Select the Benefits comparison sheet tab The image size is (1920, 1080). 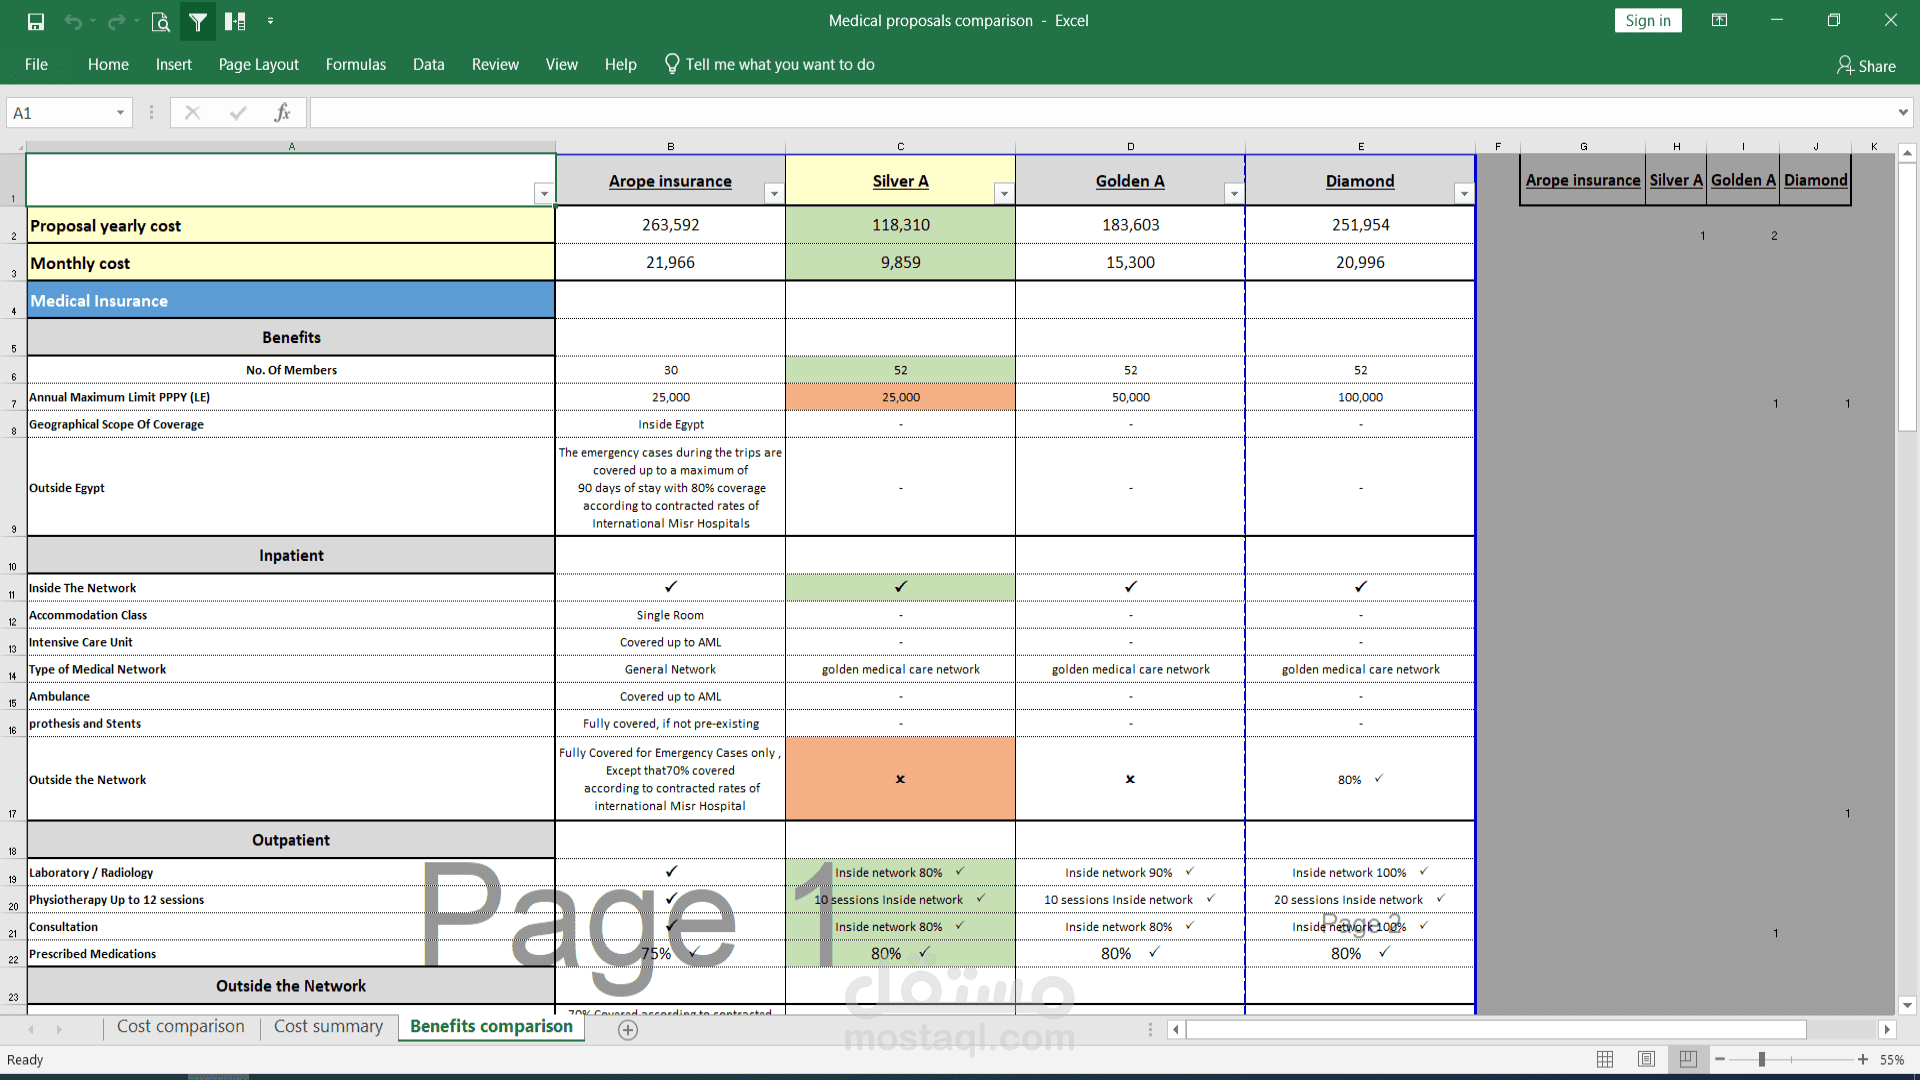point(491,1027)
